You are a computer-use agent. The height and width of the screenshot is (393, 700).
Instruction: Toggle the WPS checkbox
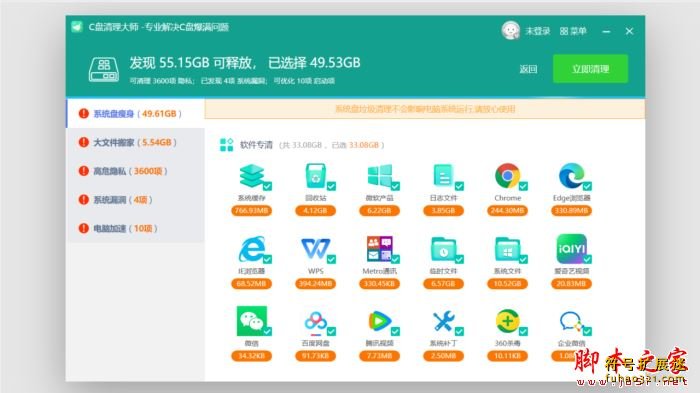click(331, 259)
